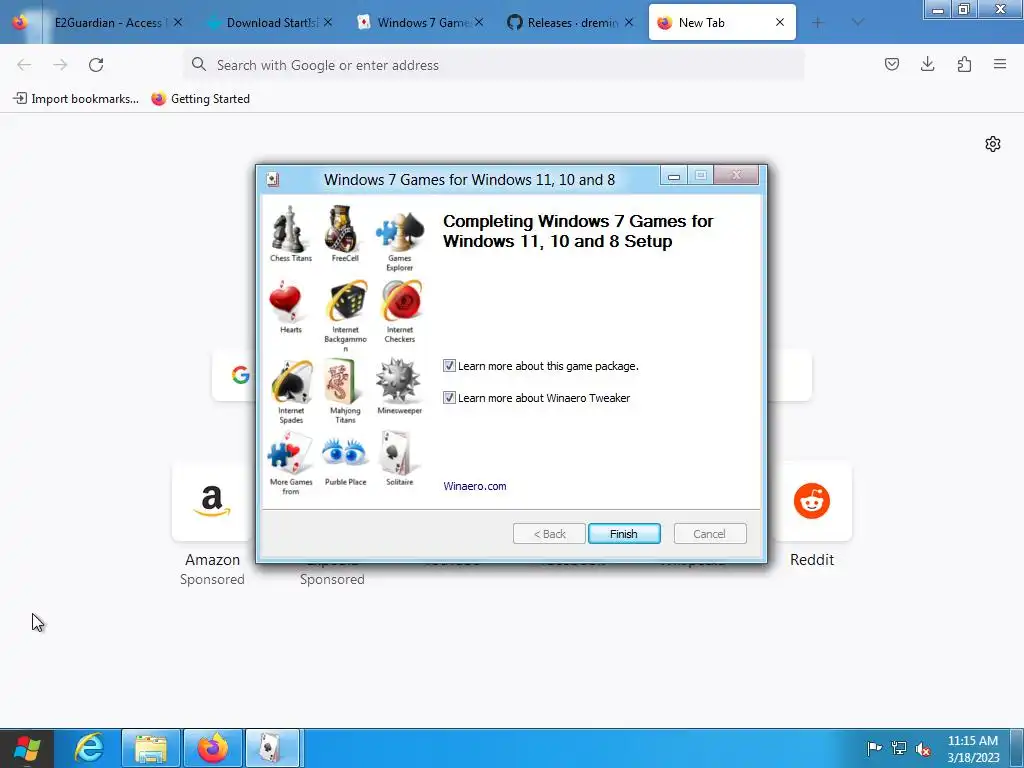The image size is (1024, 768).
Task: Open Firefox Downloads panel
Action: 927,64
